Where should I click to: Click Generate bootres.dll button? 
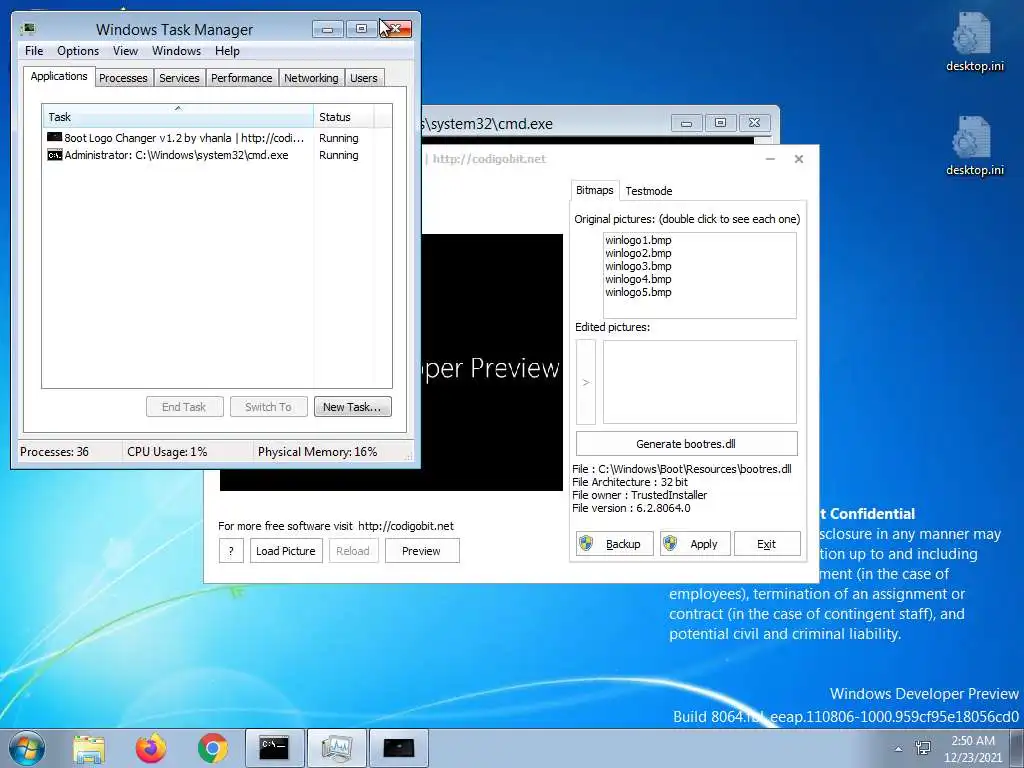[686, 443]
